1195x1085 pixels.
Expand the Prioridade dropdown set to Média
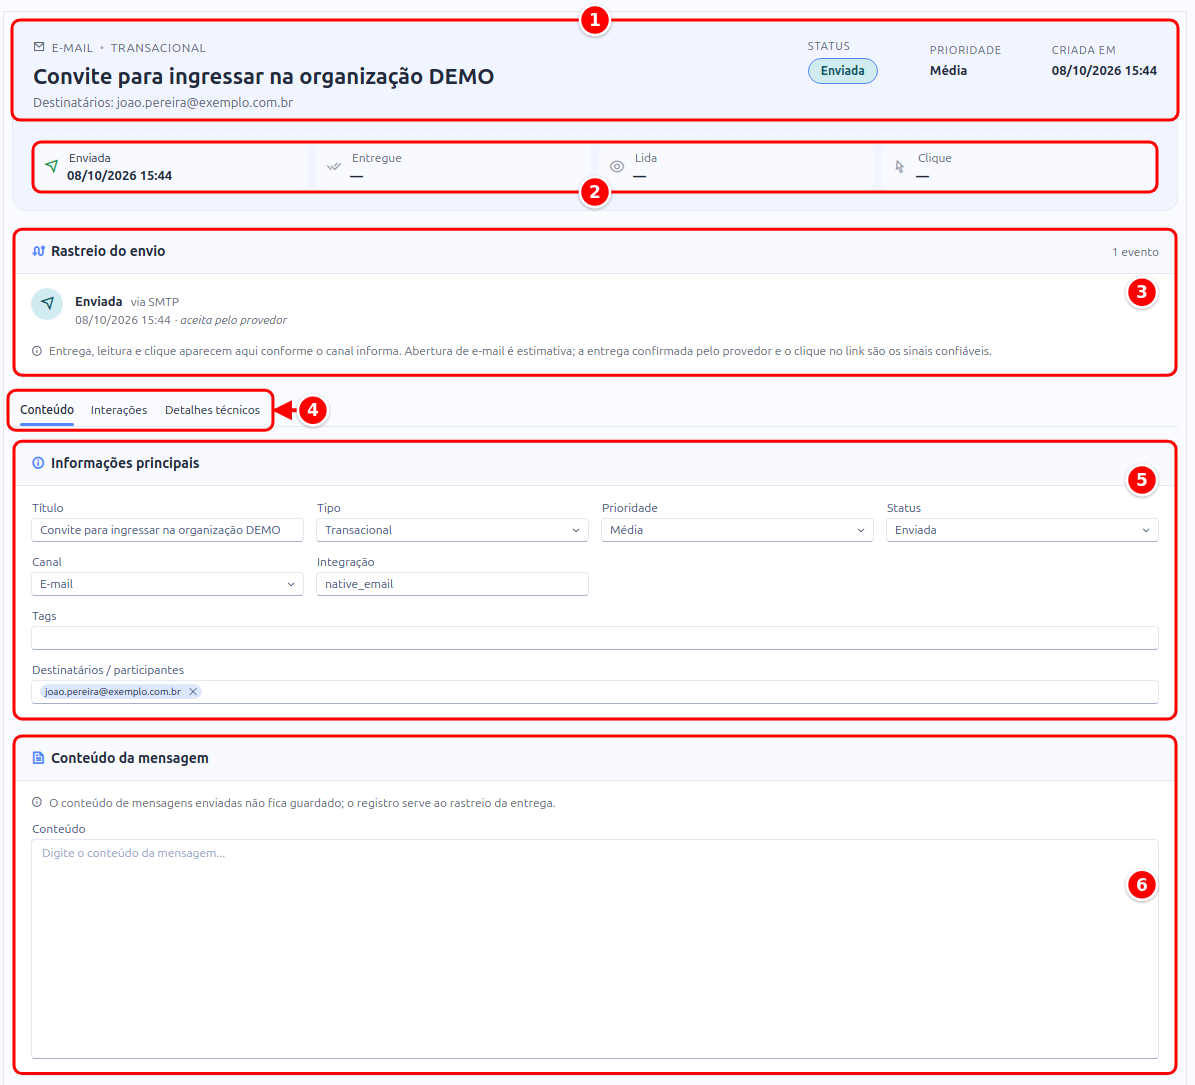(x=737, y=530)
